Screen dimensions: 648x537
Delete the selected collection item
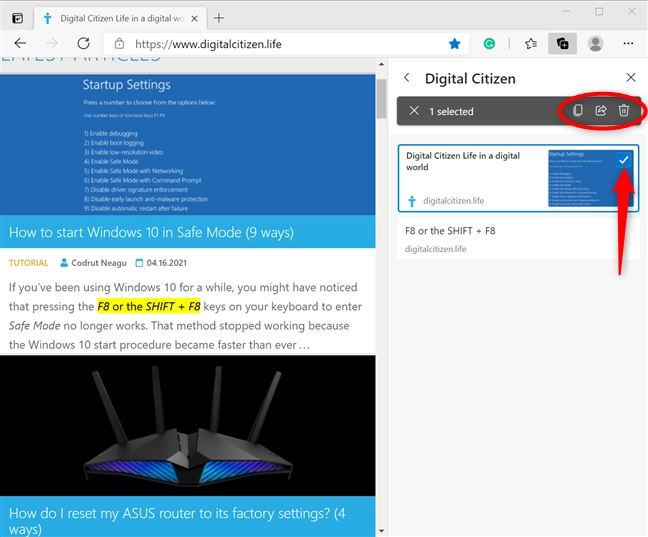(x=624, y=110)
